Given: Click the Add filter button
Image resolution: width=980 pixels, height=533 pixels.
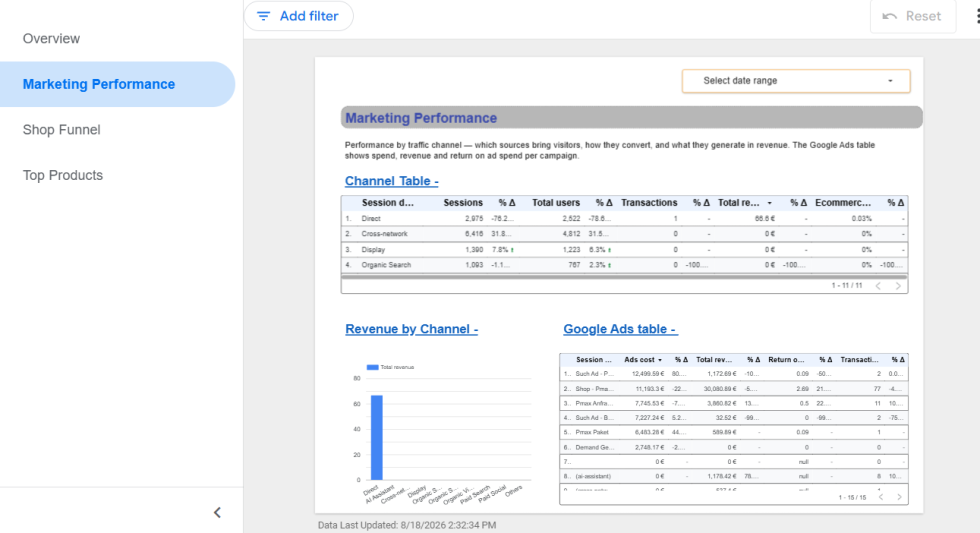Looking at the screenshot, I should pos(299,16).
